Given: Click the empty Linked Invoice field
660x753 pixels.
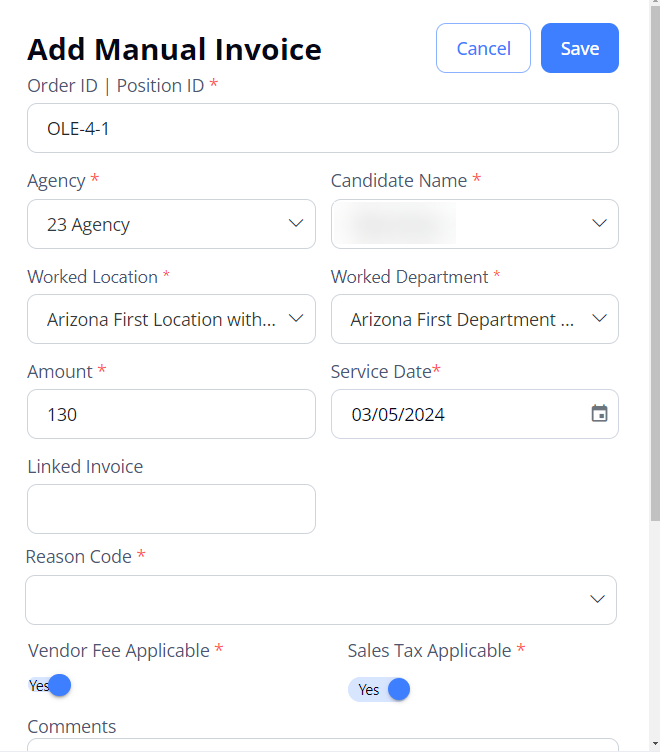Looking at the screenshot, I should tap(171, 509).
